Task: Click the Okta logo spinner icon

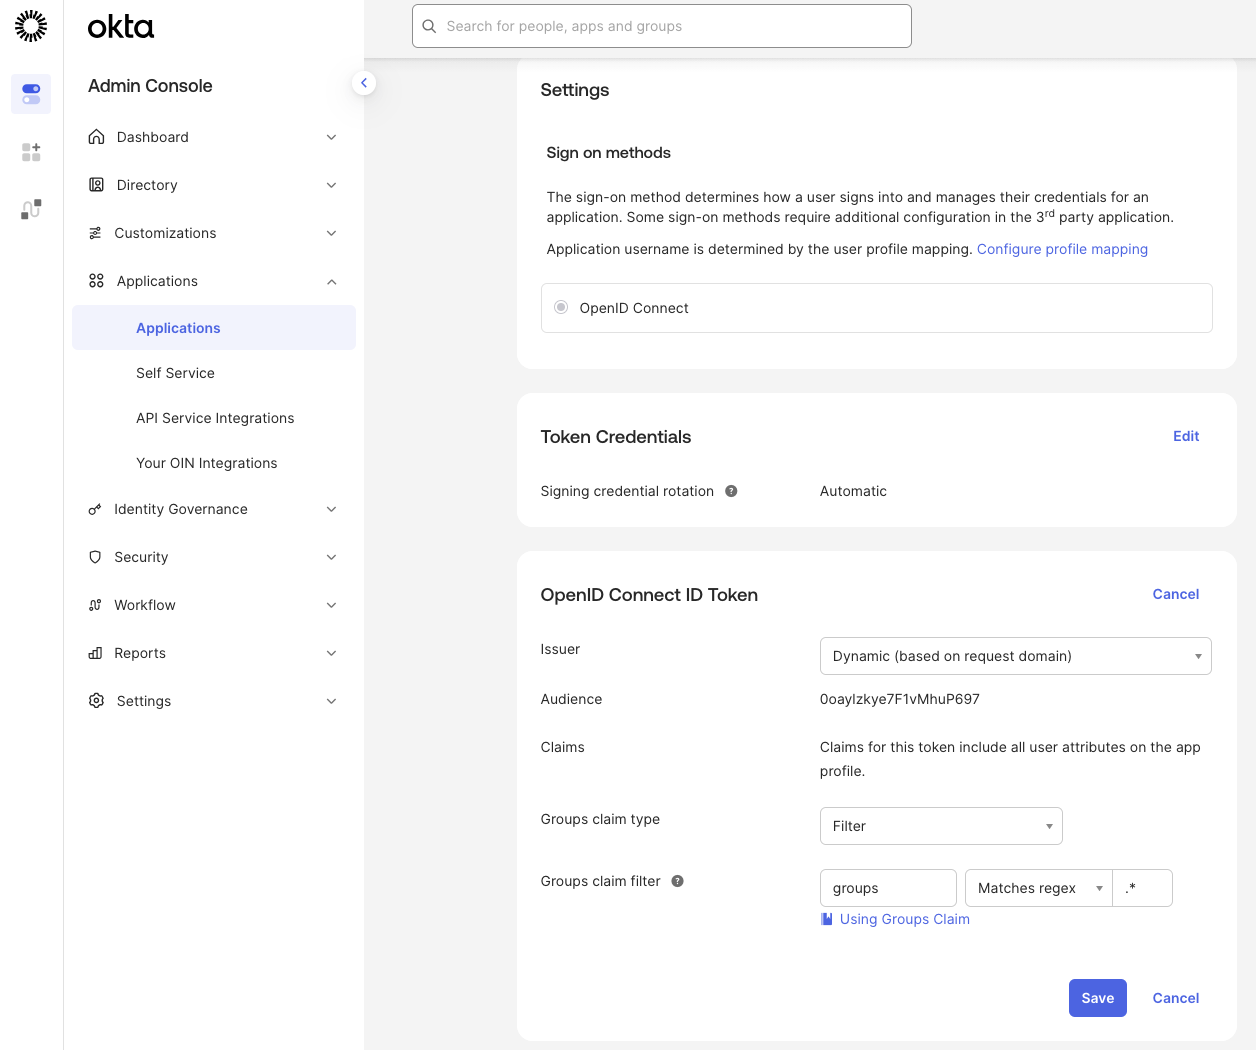Action: tap(30, 26)
